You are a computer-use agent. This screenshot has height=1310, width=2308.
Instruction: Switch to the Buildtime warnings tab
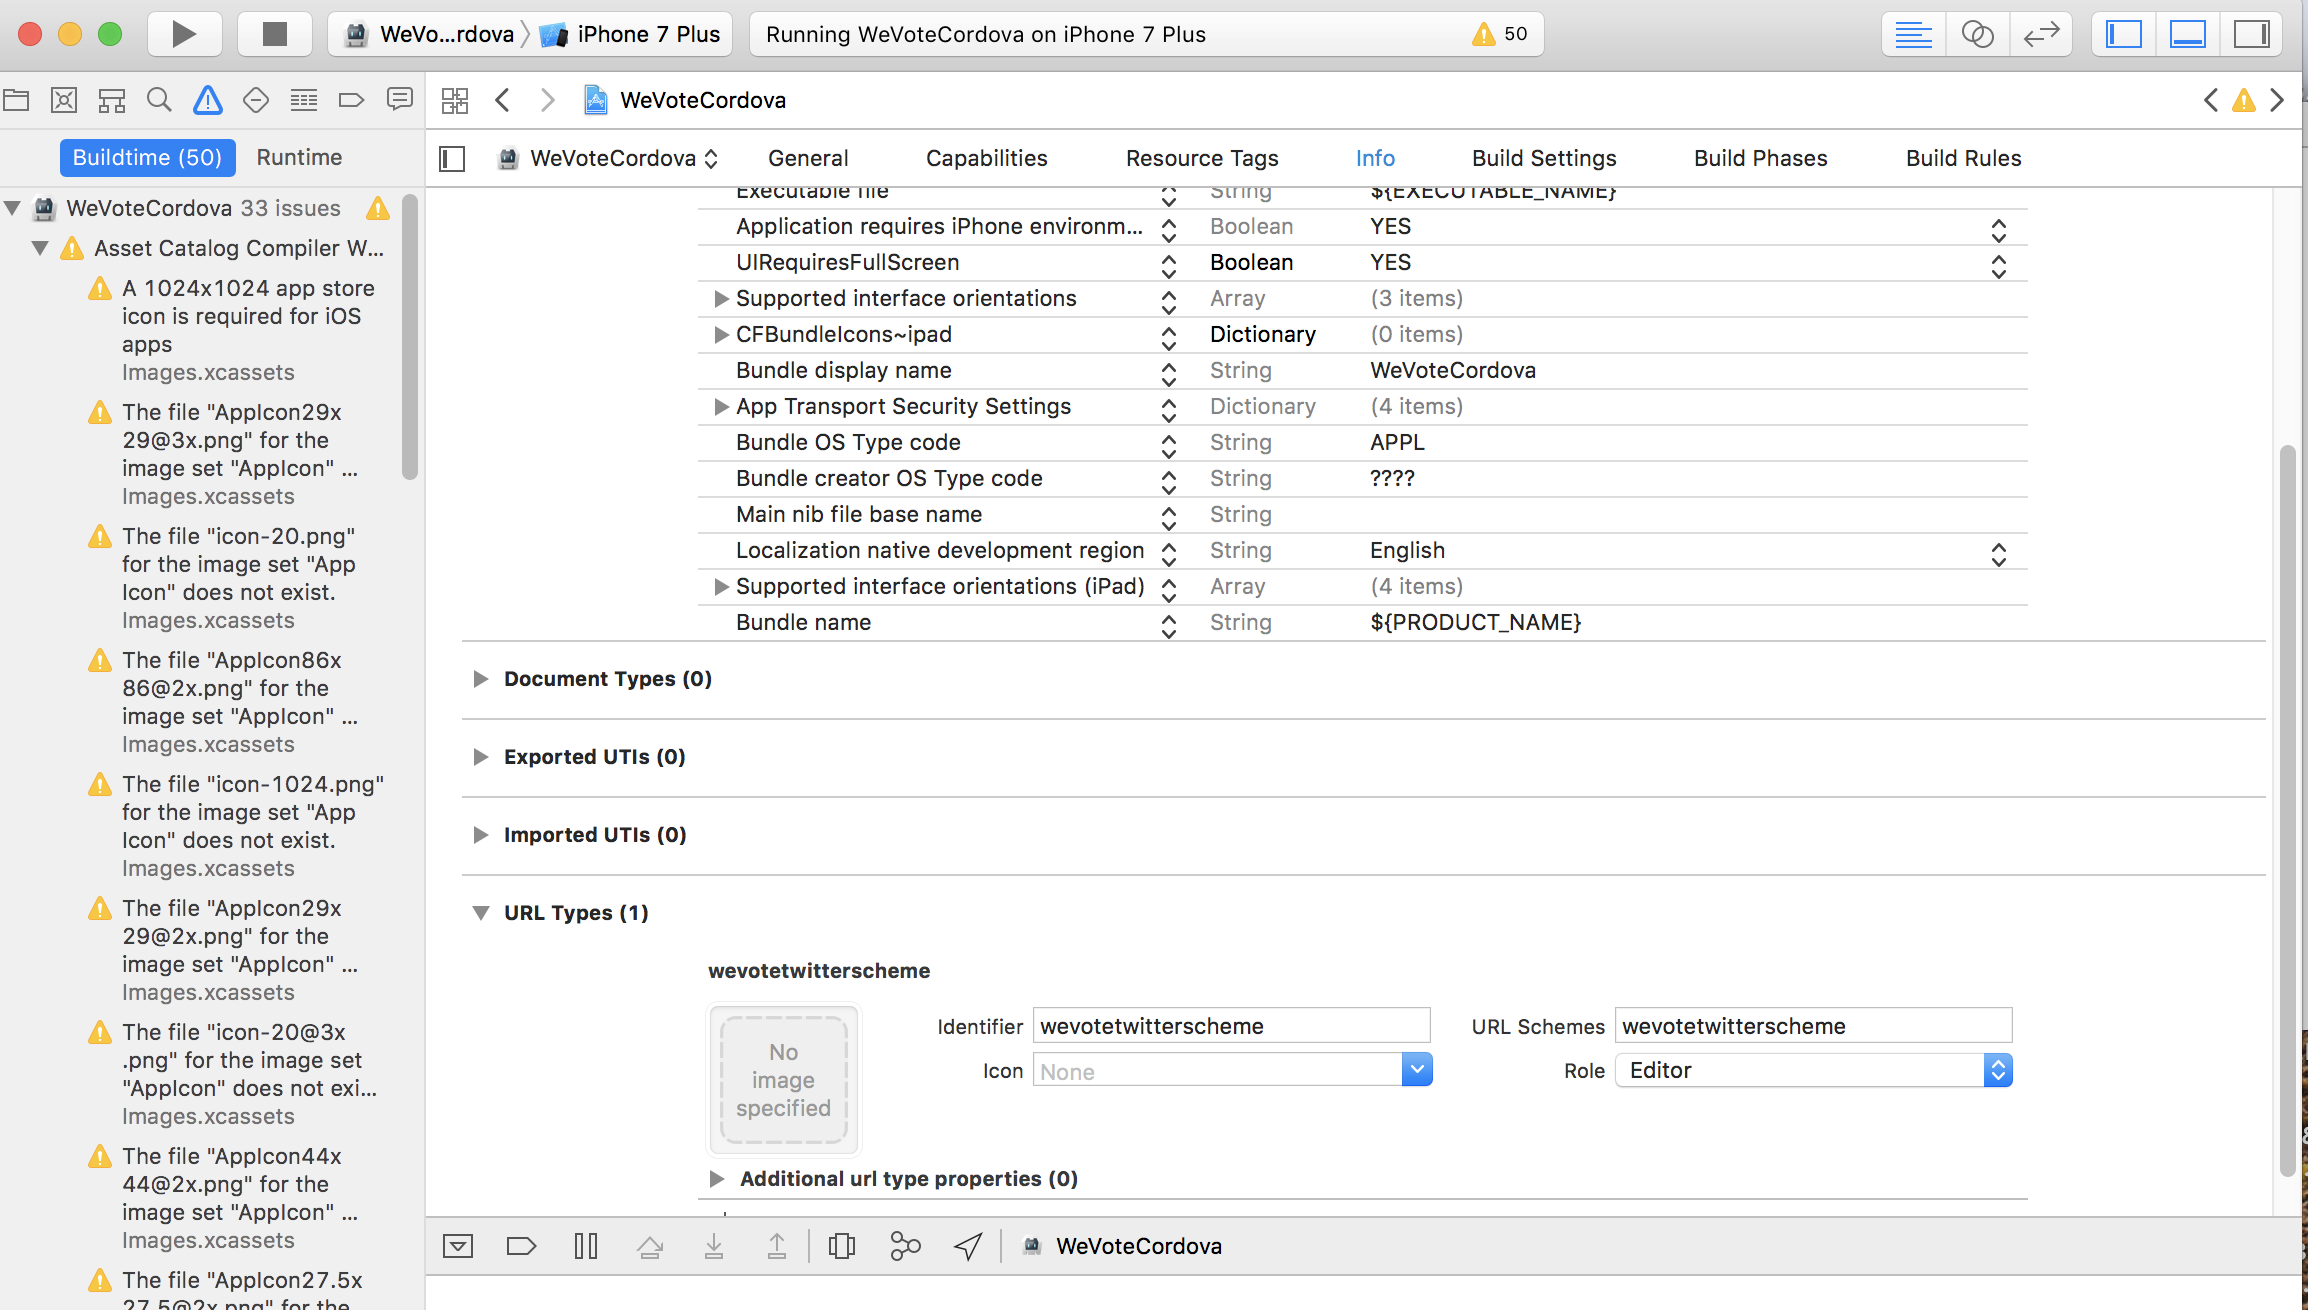146,155
